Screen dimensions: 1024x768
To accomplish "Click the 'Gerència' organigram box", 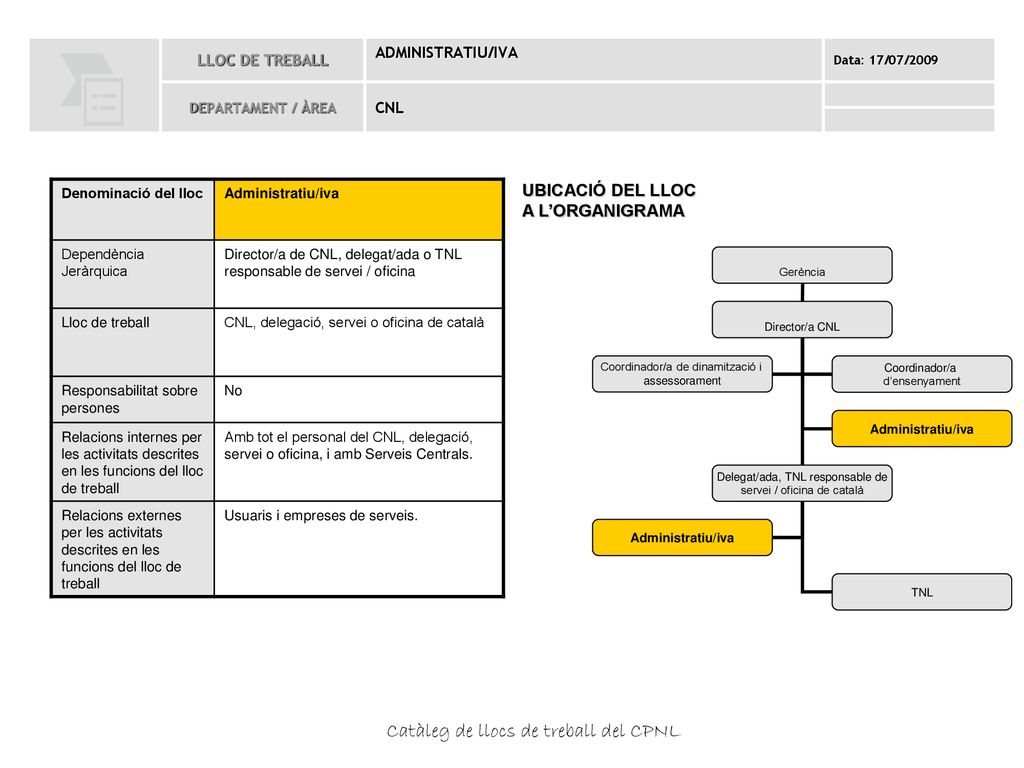I will 802,265.
